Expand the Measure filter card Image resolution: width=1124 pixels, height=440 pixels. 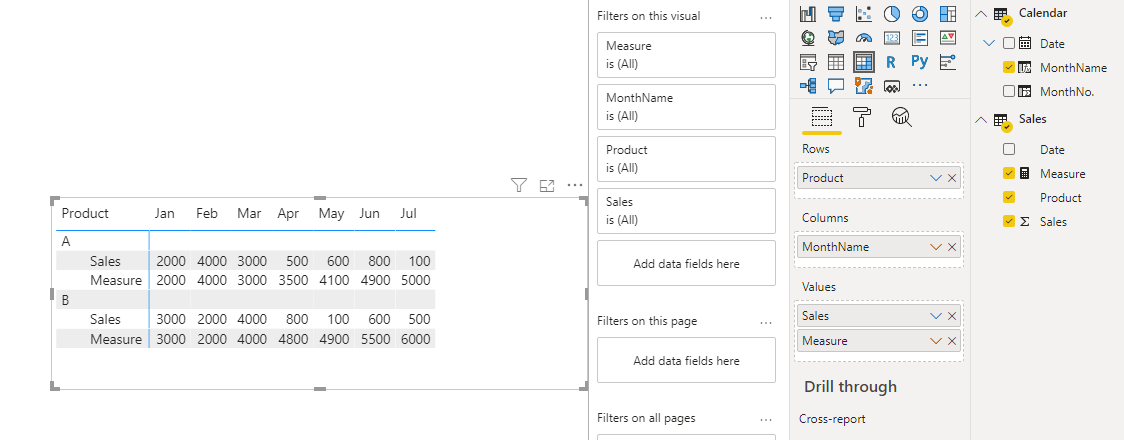point(686,54)
